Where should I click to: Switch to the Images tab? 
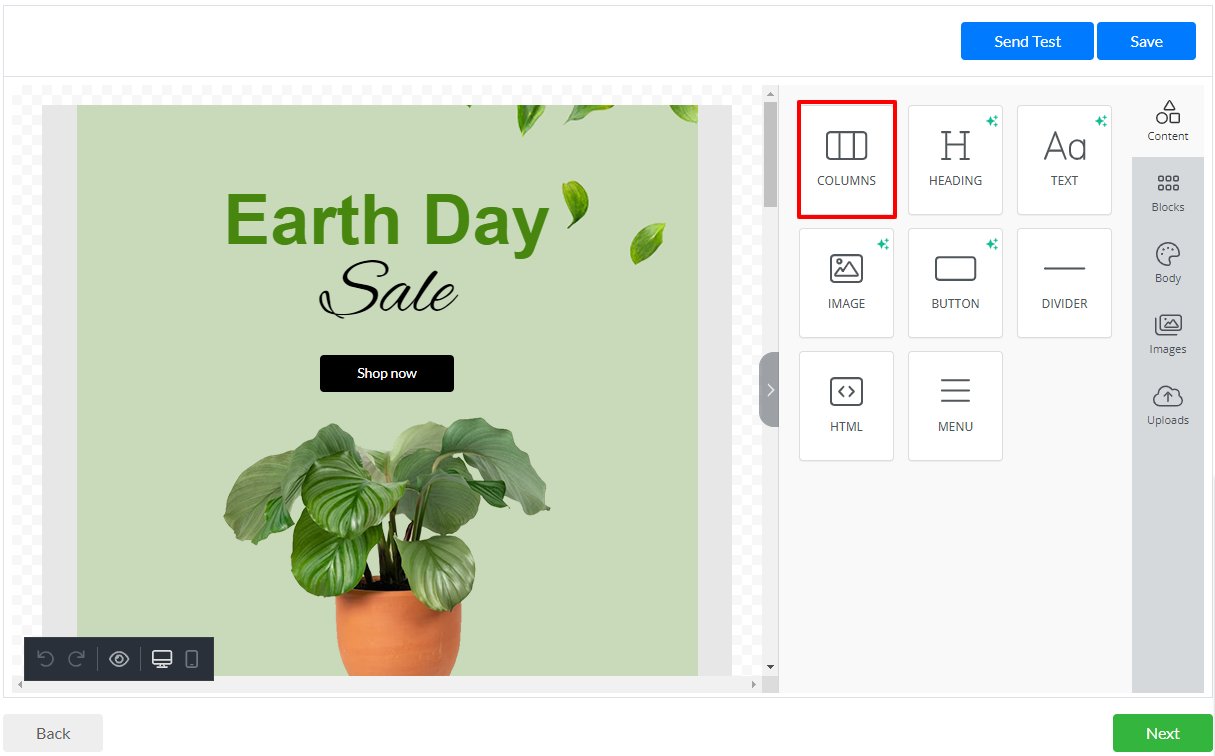pos(1167,335)
